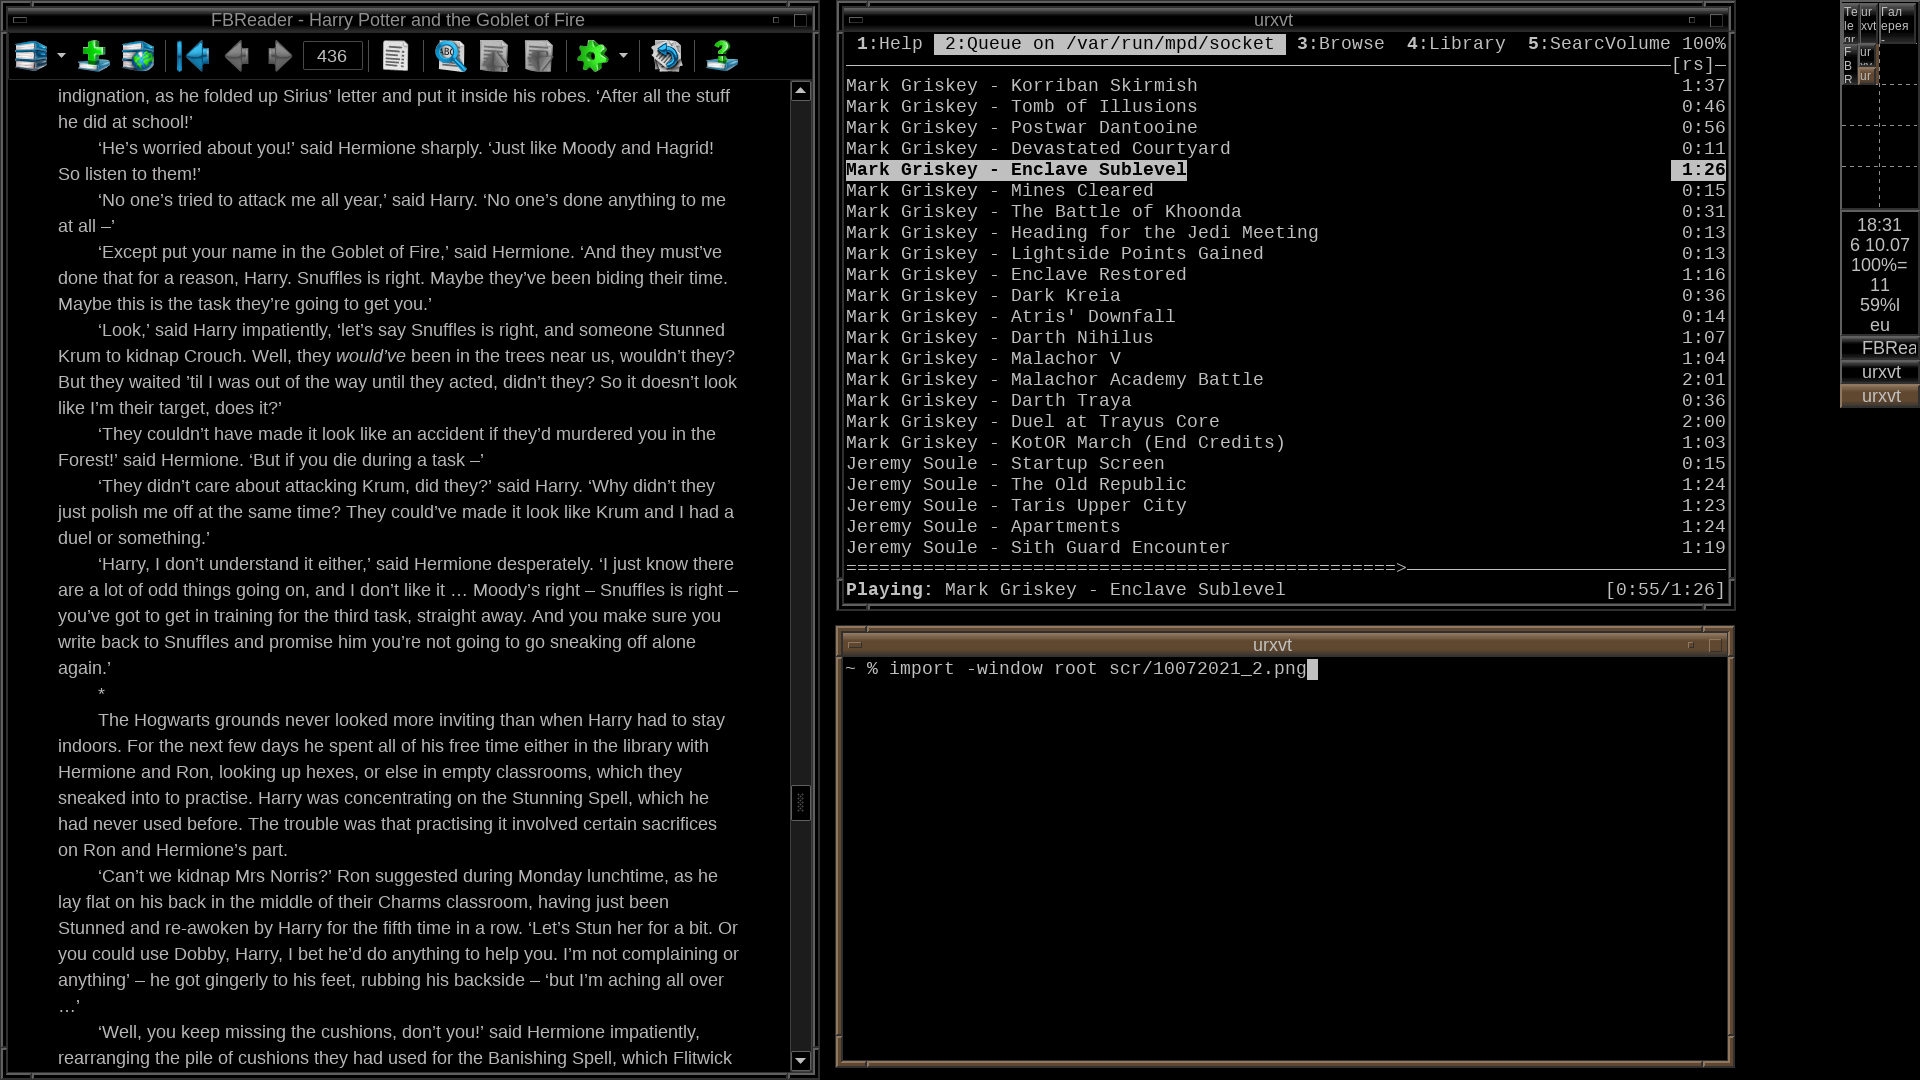Click the FBReader vertical scrollbar thumb

tap(801, 803)
